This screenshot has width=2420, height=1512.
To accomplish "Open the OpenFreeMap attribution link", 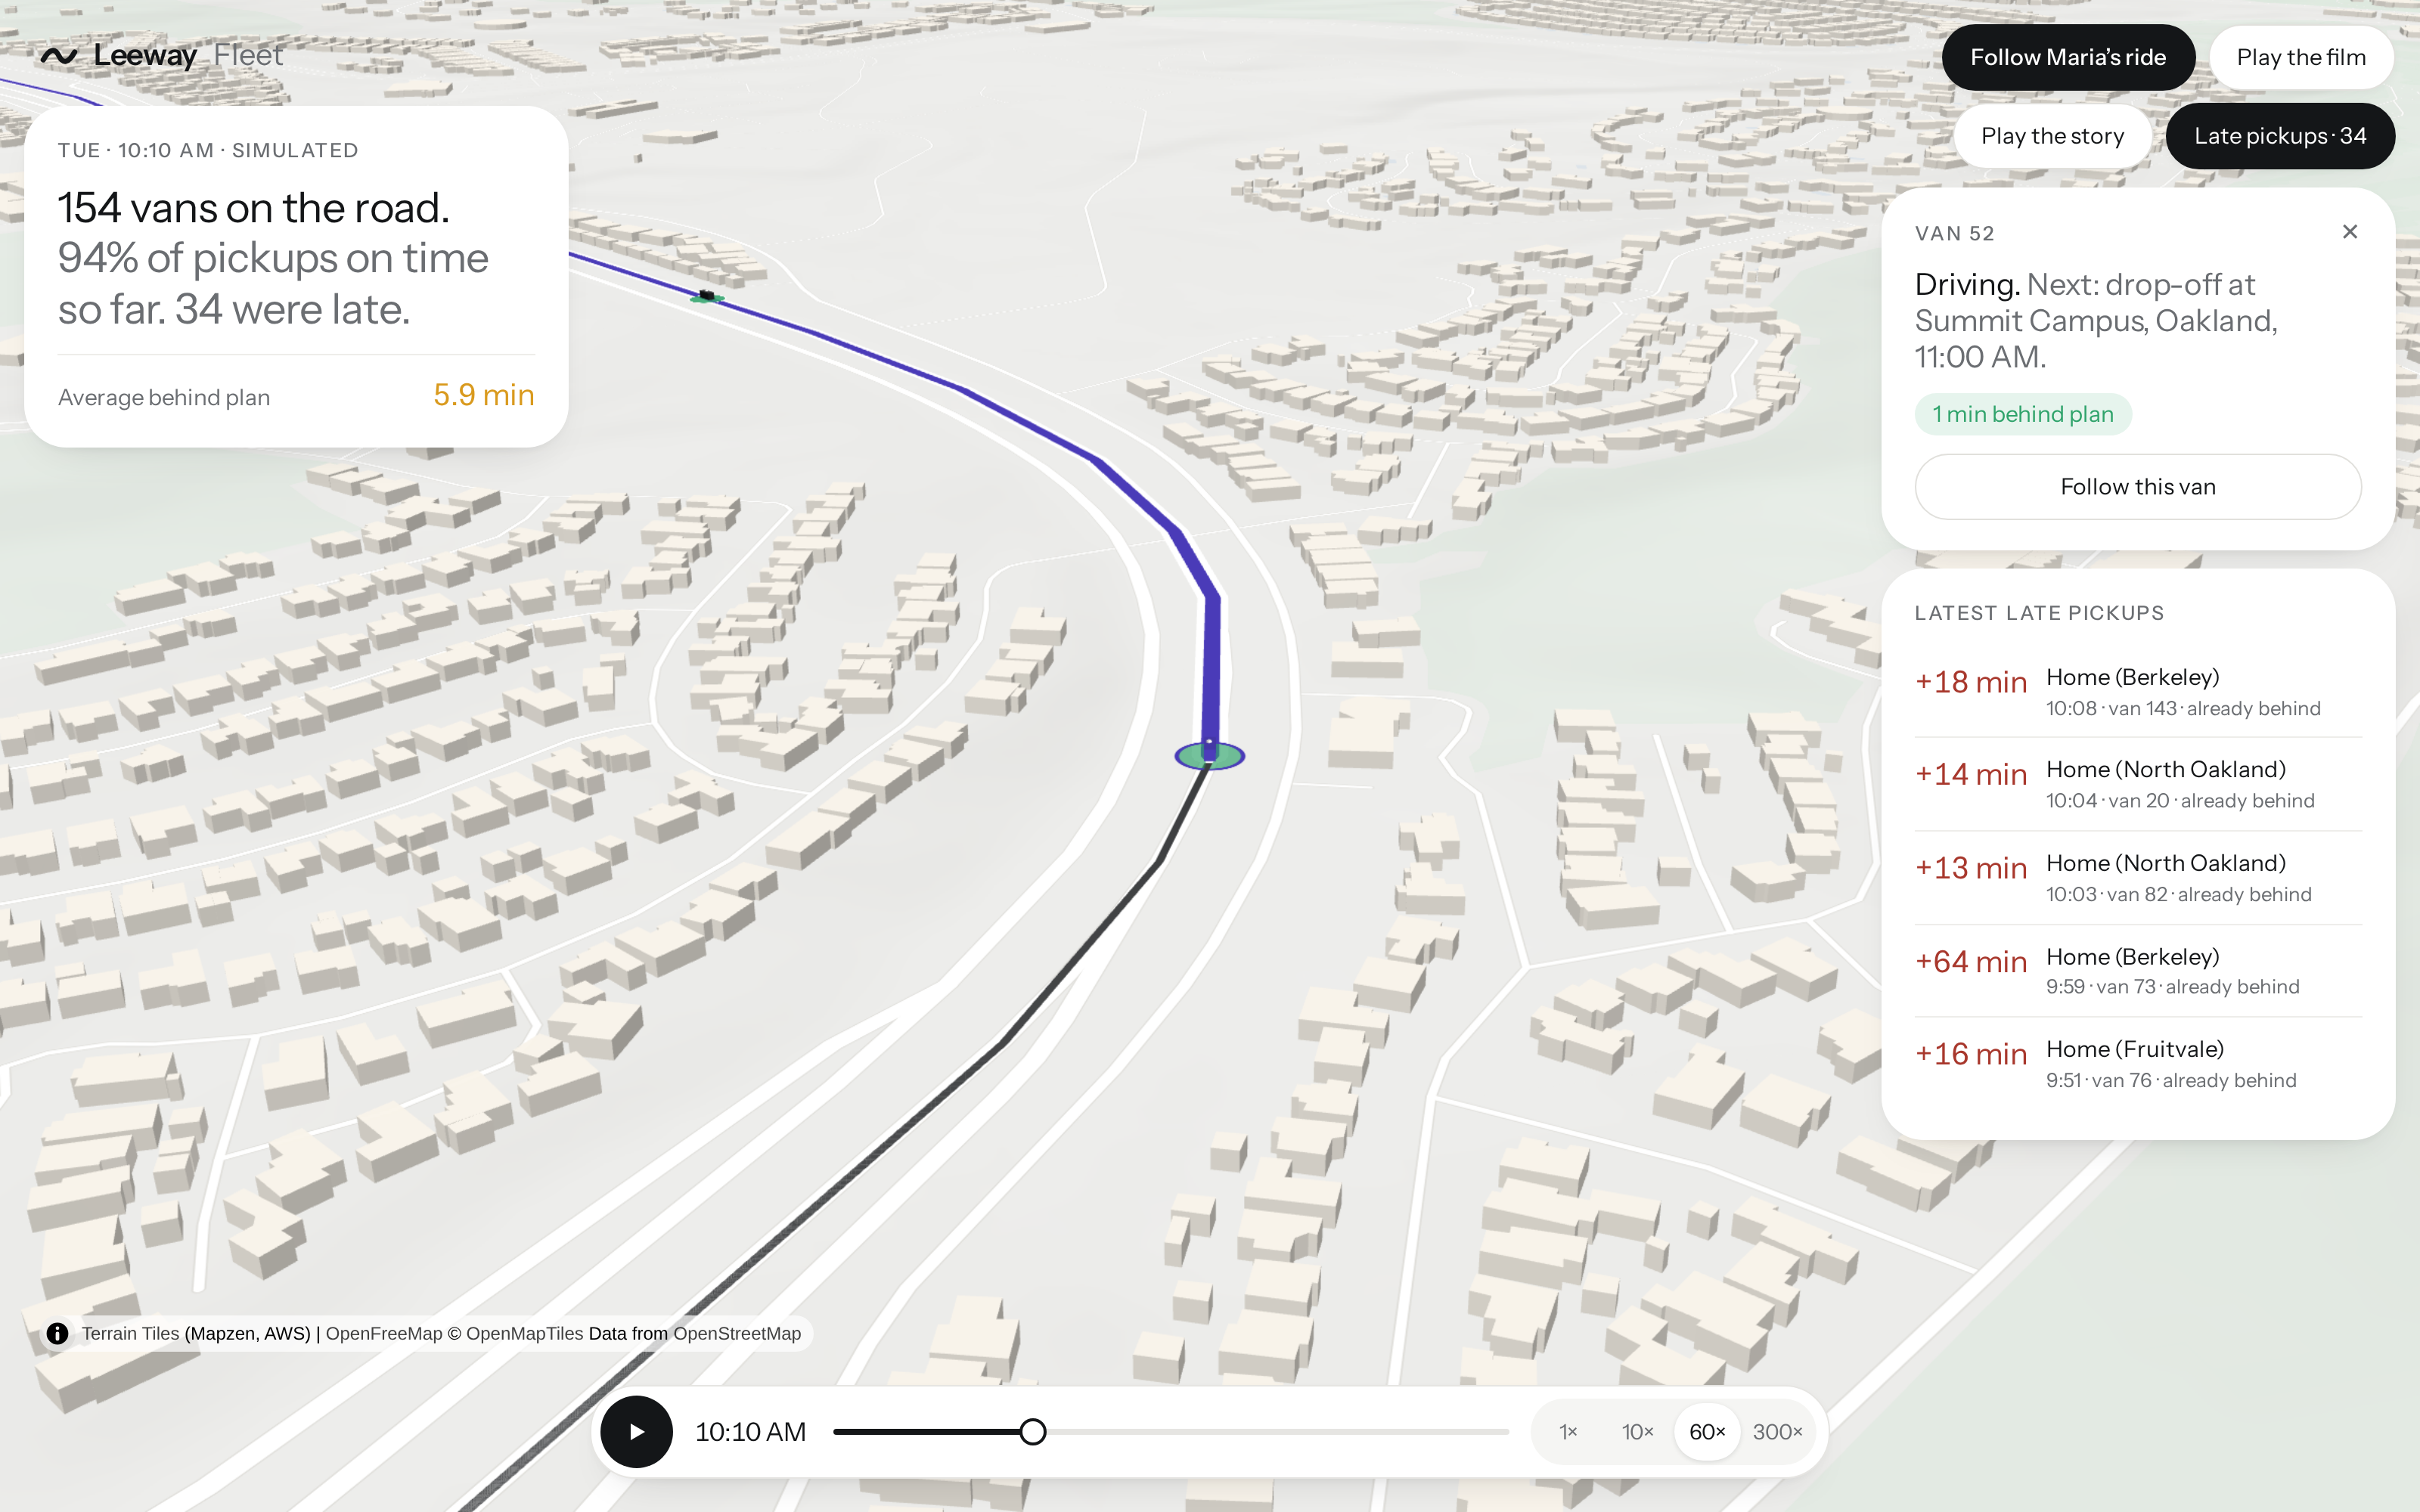I will (x=384, y=1333).
